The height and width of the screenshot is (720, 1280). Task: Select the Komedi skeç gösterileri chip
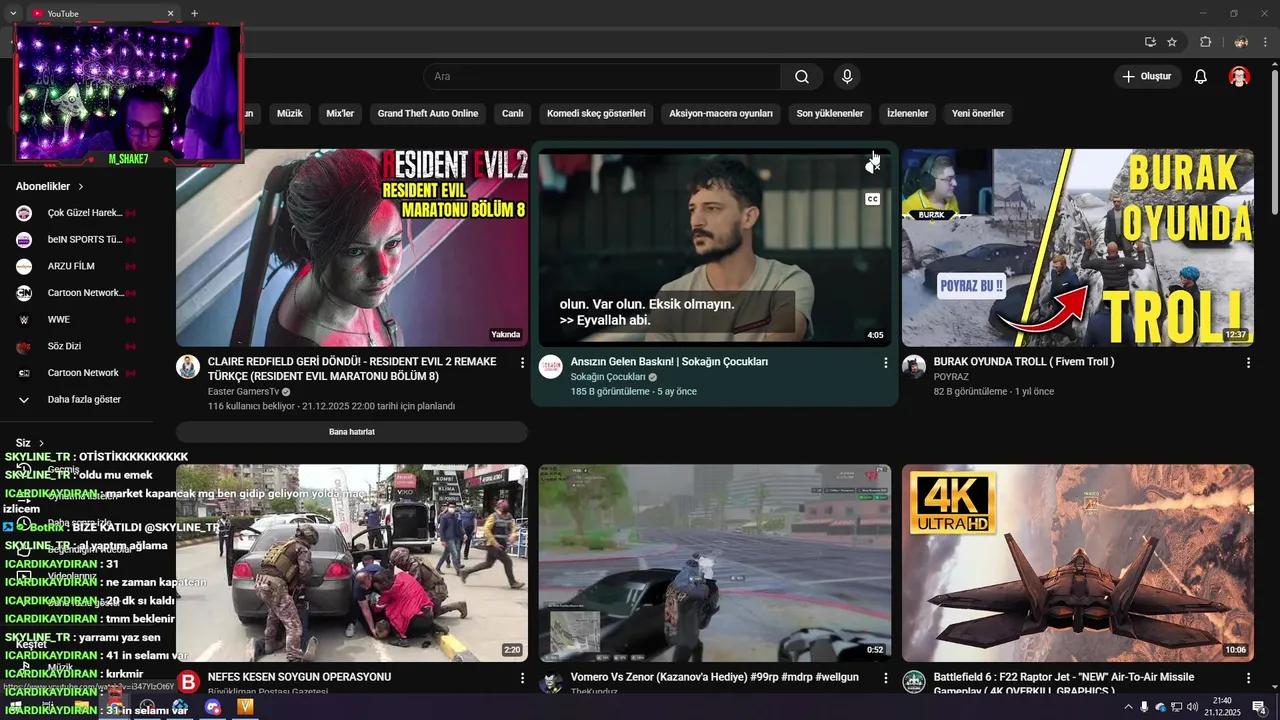[596, 114]
